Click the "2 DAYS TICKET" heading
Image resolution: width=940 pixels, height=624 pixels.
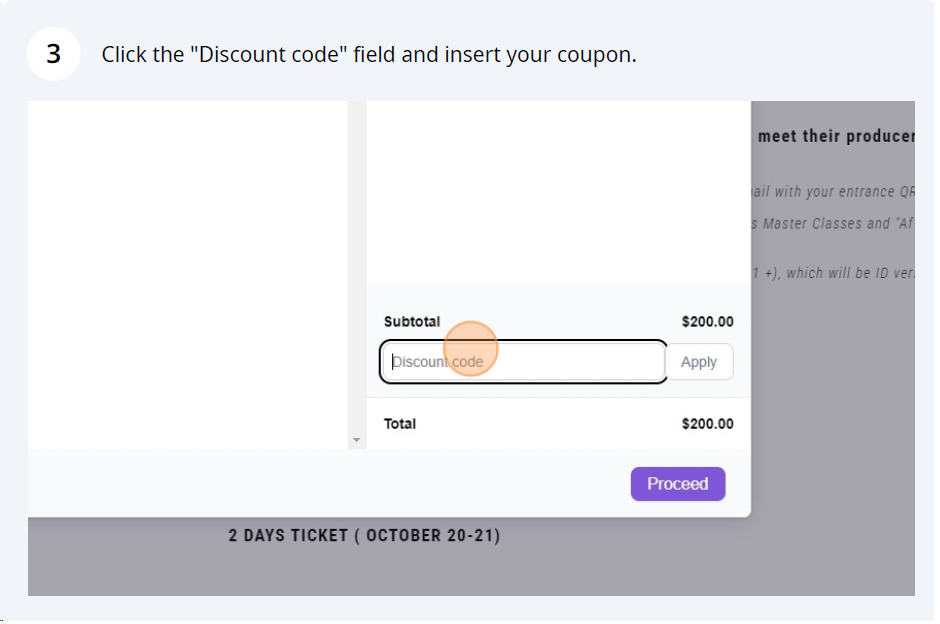coord(364,536)
